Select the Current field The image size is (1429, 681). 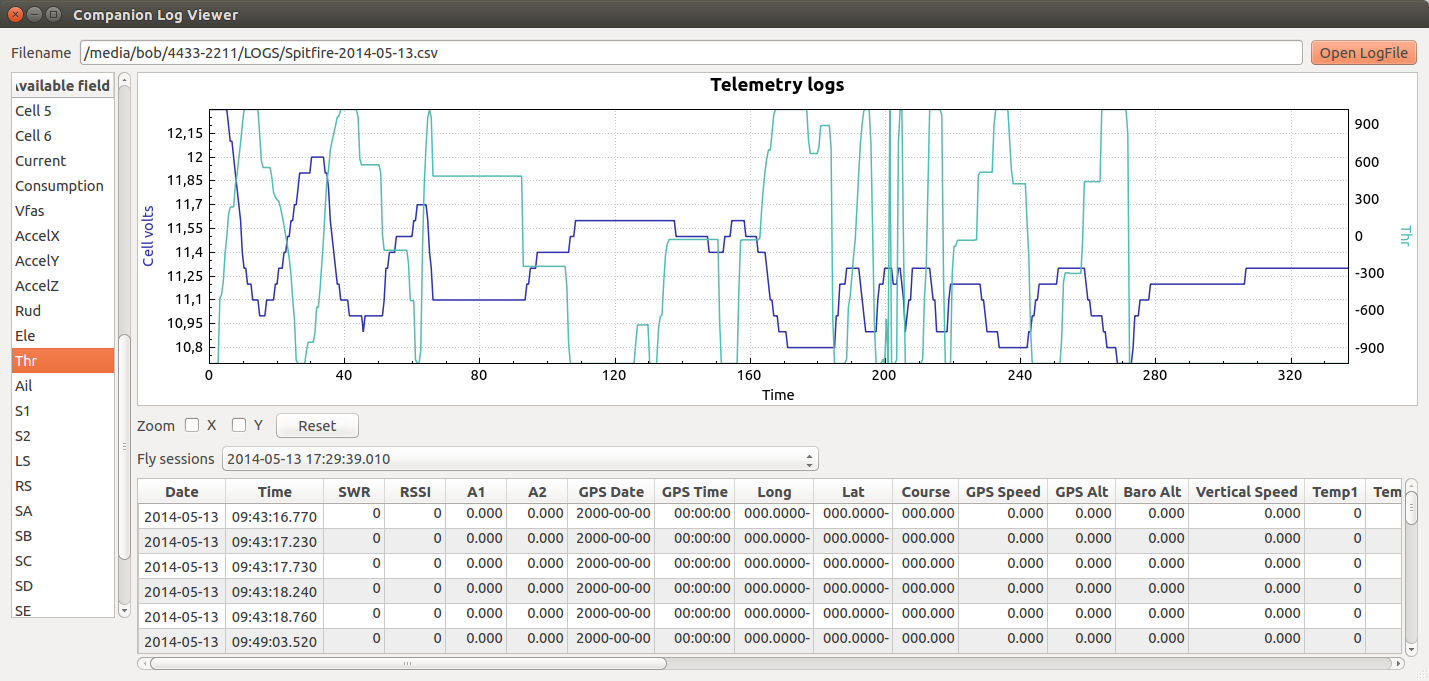[x=63, y=160]
